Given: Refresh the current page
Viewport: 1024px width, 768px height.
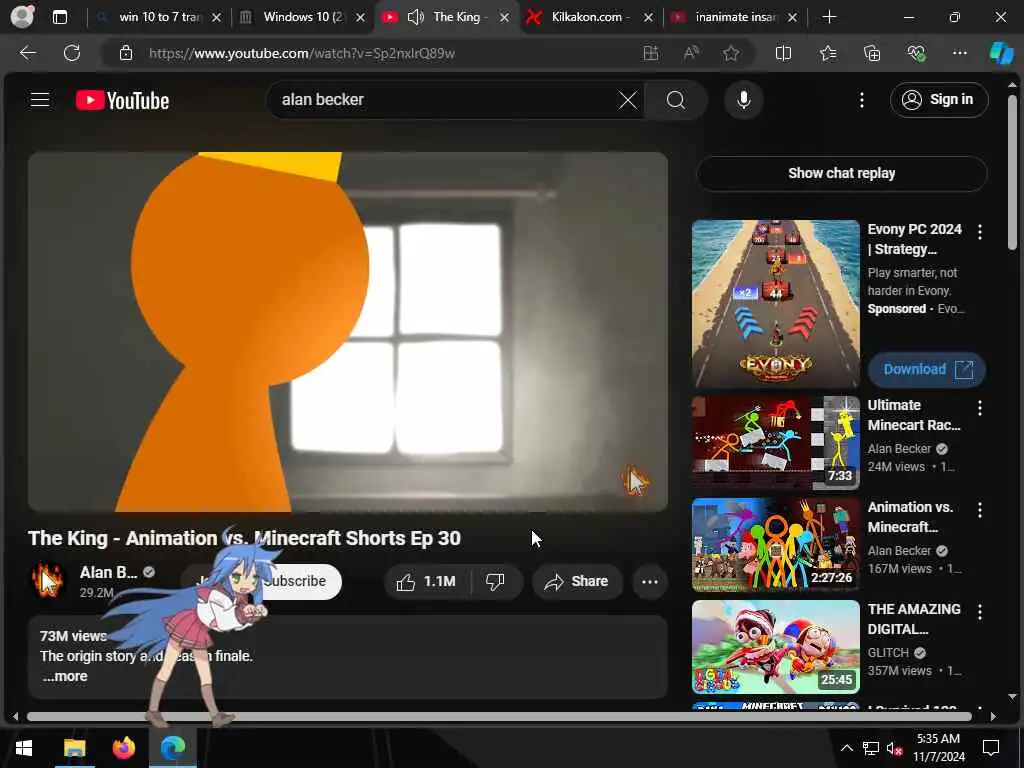Looking at the screenshot, I should pos(72,53).
